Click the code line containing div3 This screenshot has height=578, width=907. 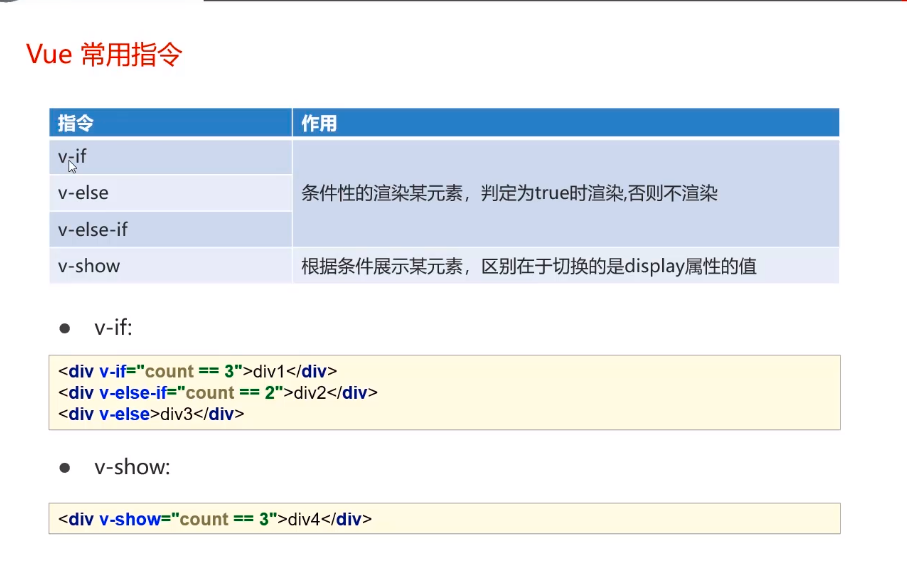coord(151,414)
